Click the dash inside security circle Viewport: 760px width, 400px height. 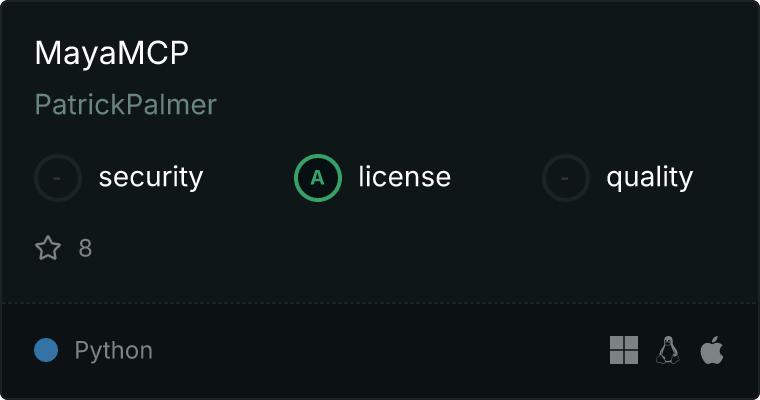(57, 178)
